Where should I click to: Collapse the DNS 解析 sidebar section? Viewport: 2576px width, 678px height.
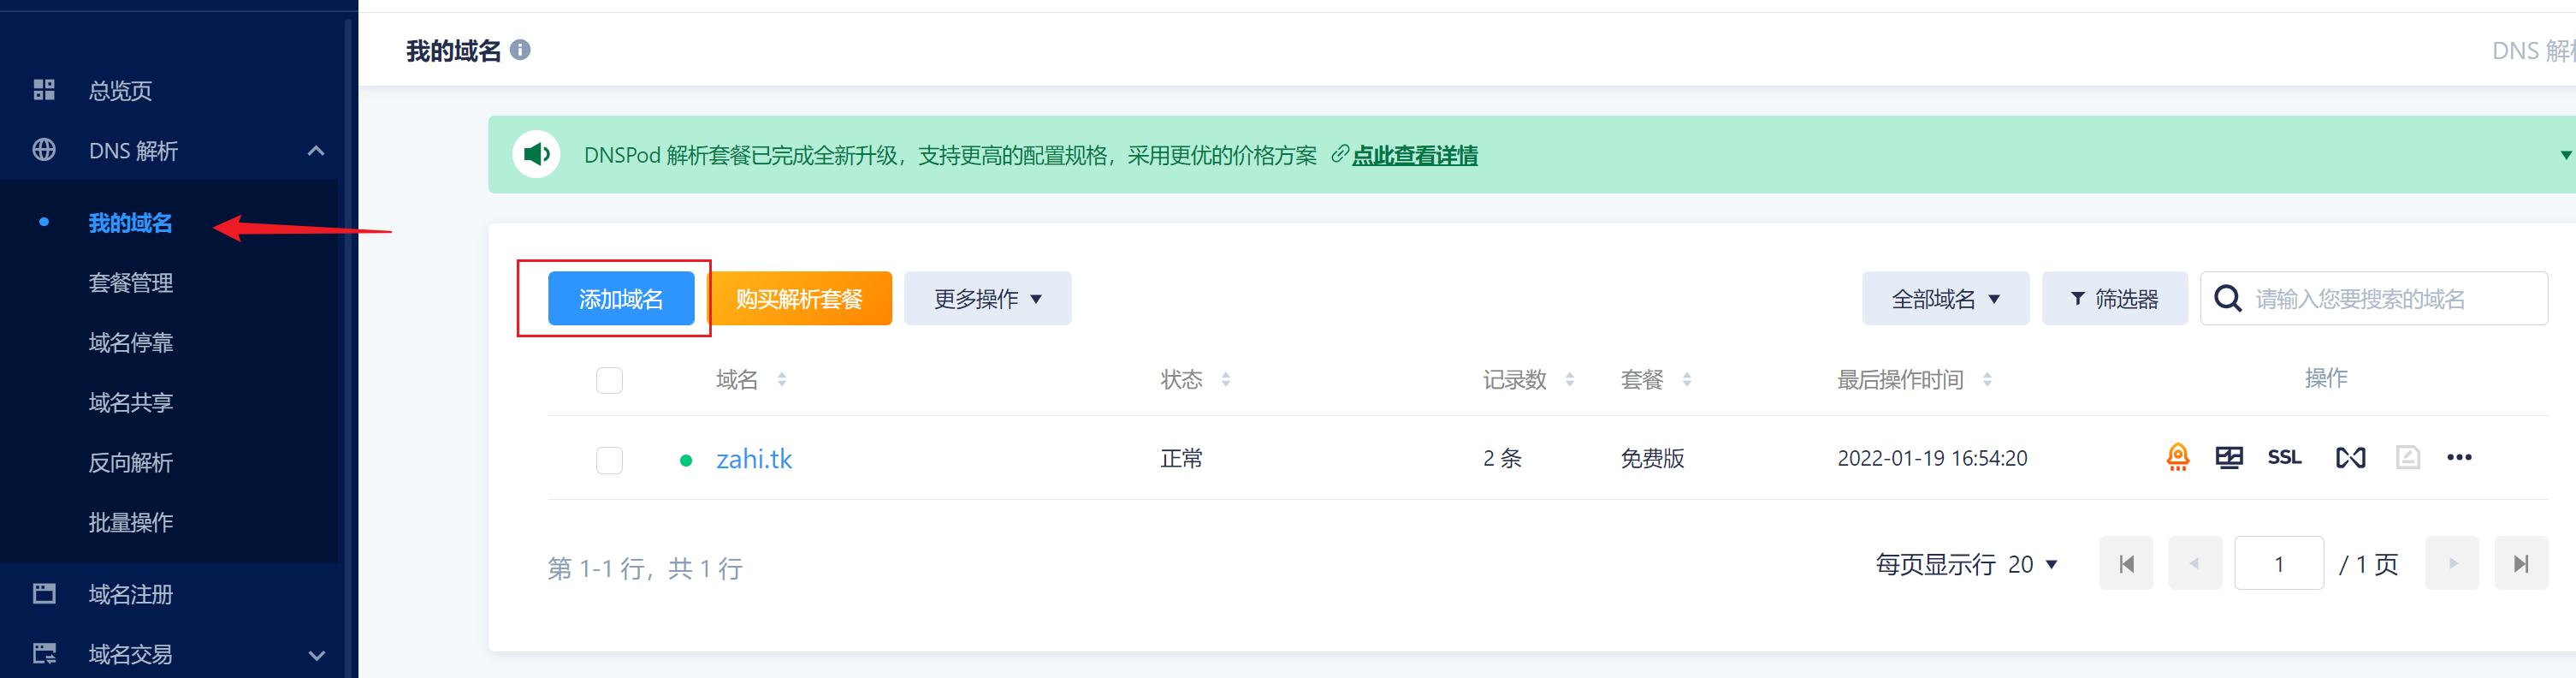(316, 151)
